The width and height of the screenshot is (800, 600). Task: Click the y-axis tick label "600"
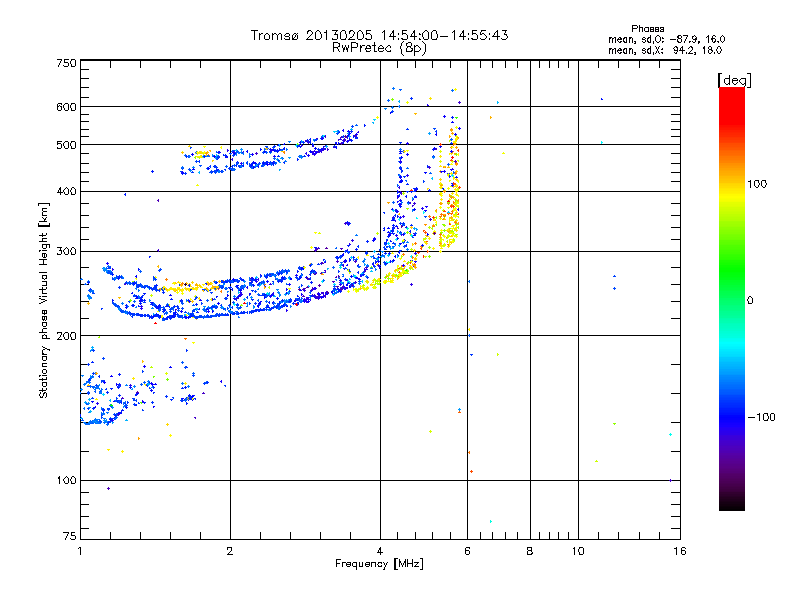(67, 107)
